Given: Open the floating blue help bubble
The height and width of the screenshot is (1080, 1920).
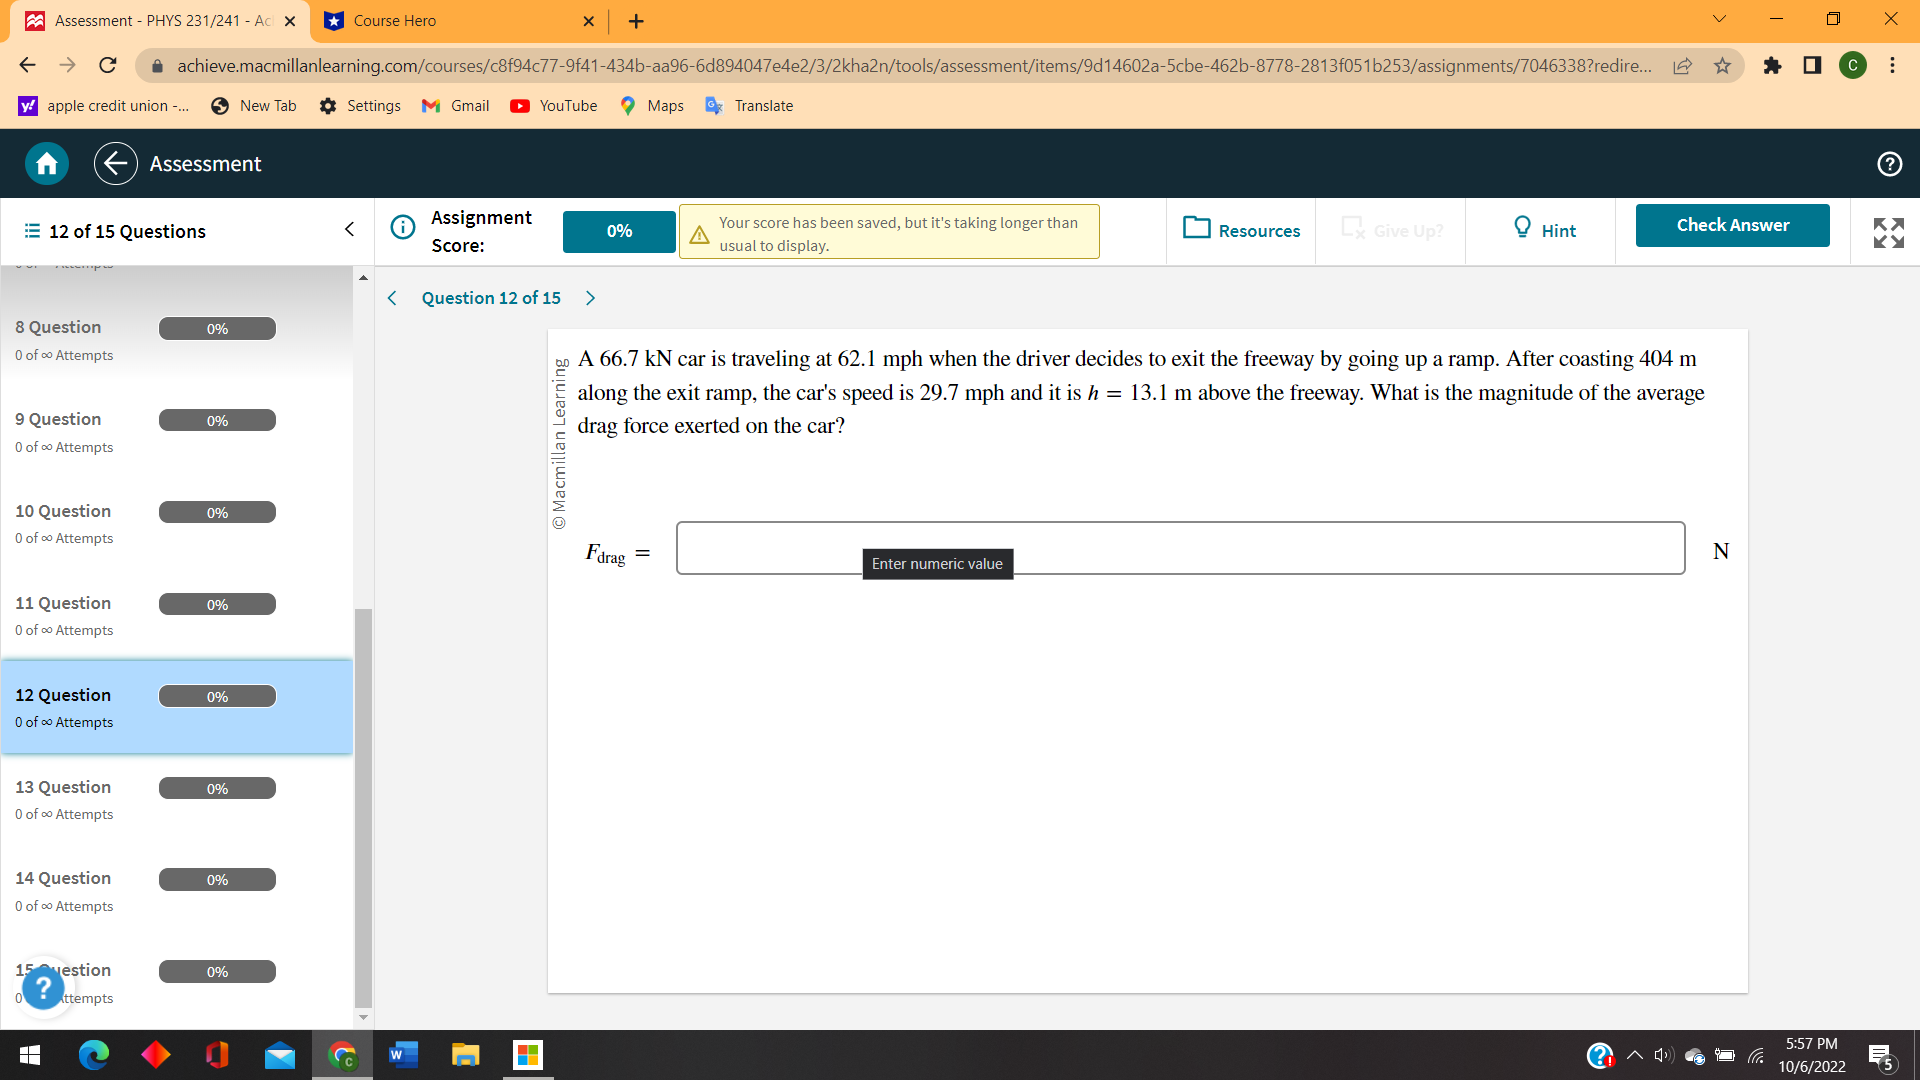Looking at the screenshot, I should [x=43, y=988].
